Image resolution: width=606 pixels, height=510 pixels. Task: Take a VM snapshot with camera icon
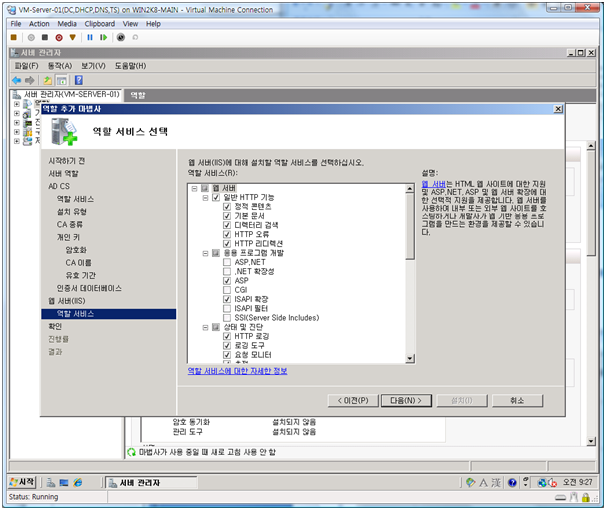click(x=121, y=37)
